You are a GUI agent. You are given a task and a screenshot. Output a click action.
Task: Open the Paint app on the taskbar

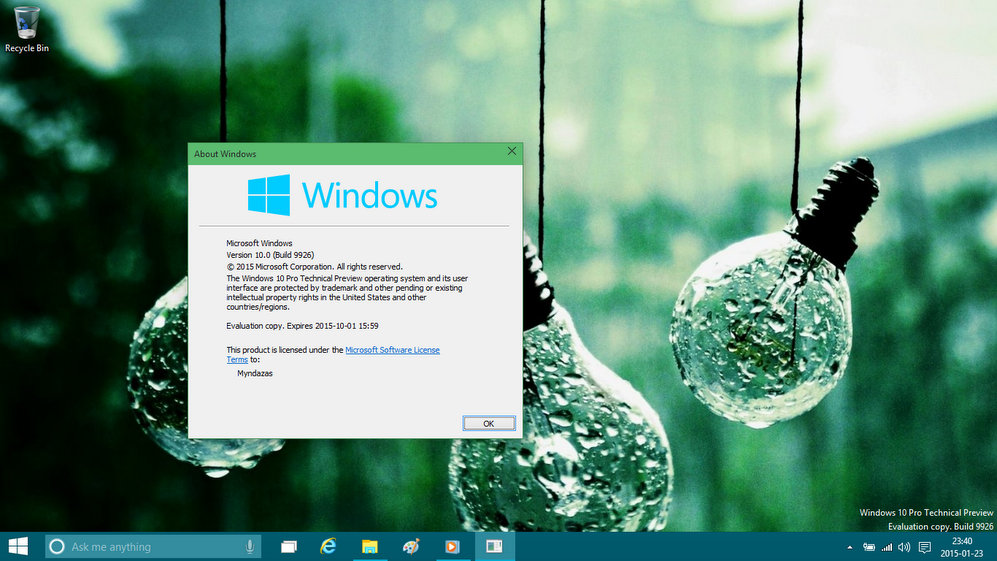410,547
